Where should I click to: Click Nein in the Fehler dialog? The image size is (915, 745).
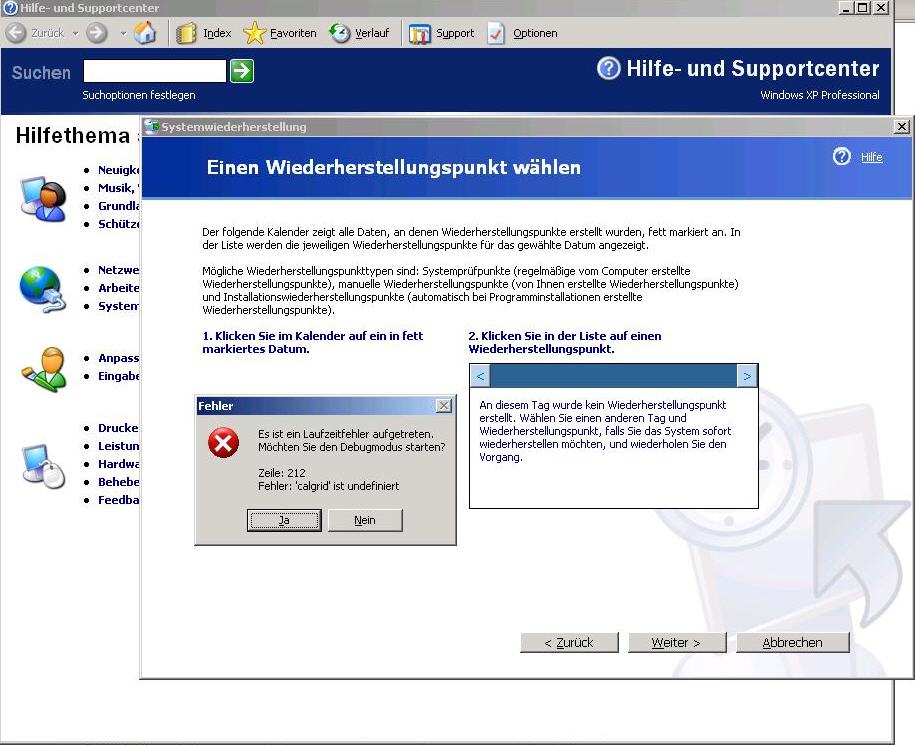[x=365, y=520]
